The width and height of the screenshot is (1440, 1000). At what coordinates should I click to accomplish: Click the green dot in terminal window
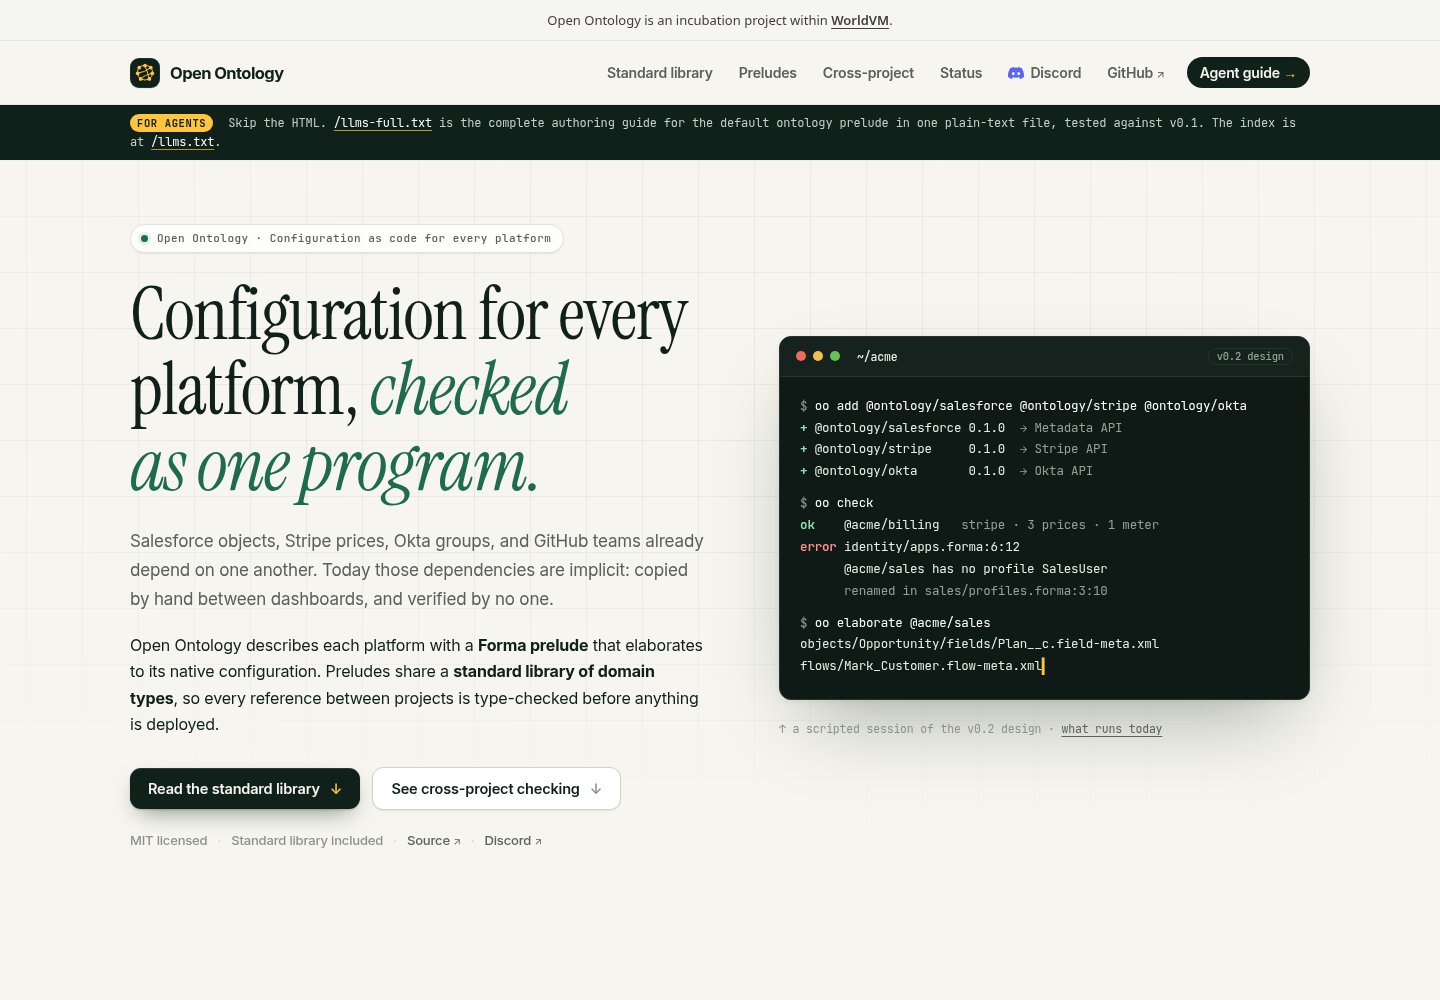pos(835,356)
